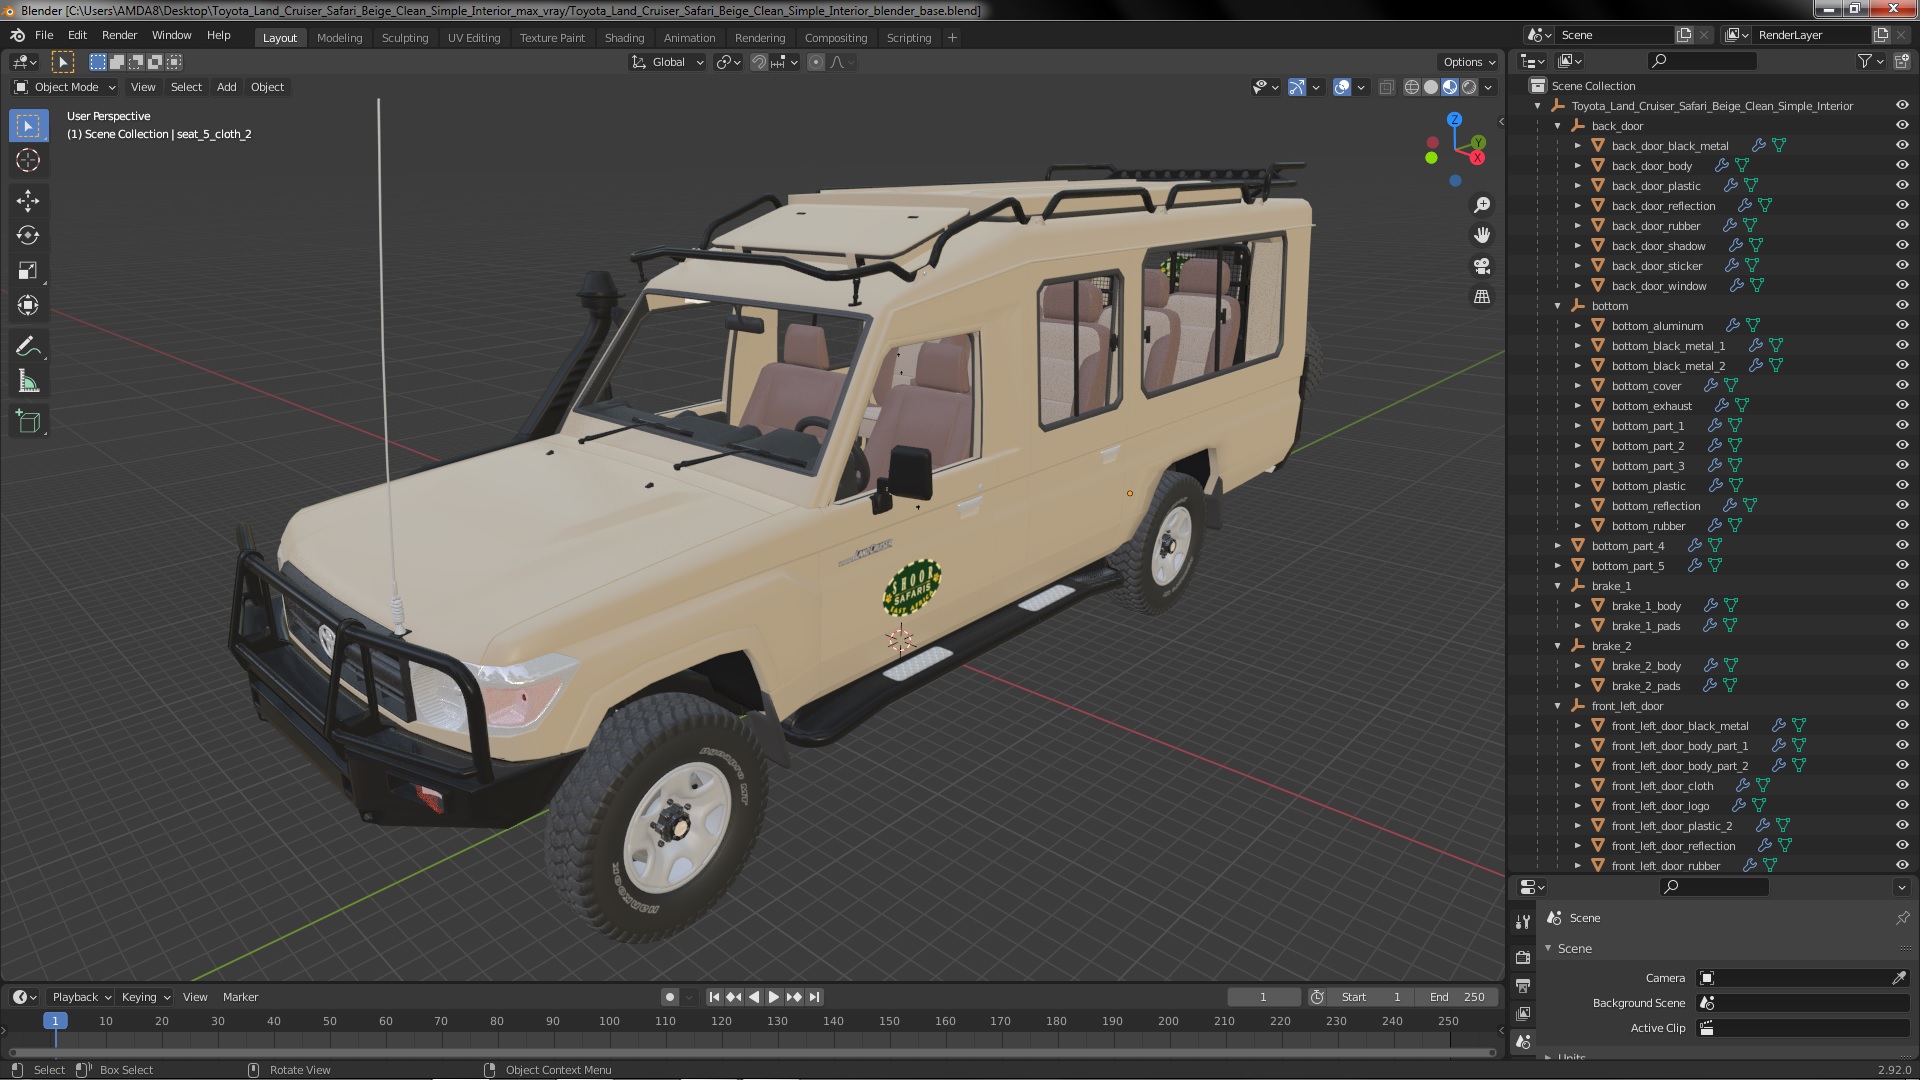Toggle snapping magnet
1920x1080 pixels.
coord(759,62)
